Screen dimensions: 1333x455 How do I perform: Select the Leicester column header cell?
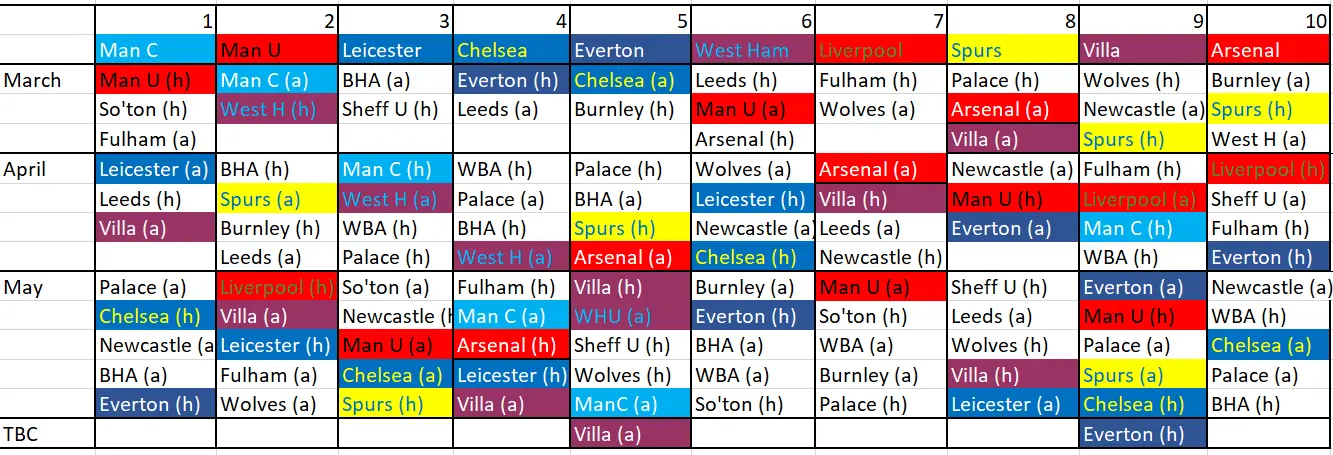(x=394, y=50)
